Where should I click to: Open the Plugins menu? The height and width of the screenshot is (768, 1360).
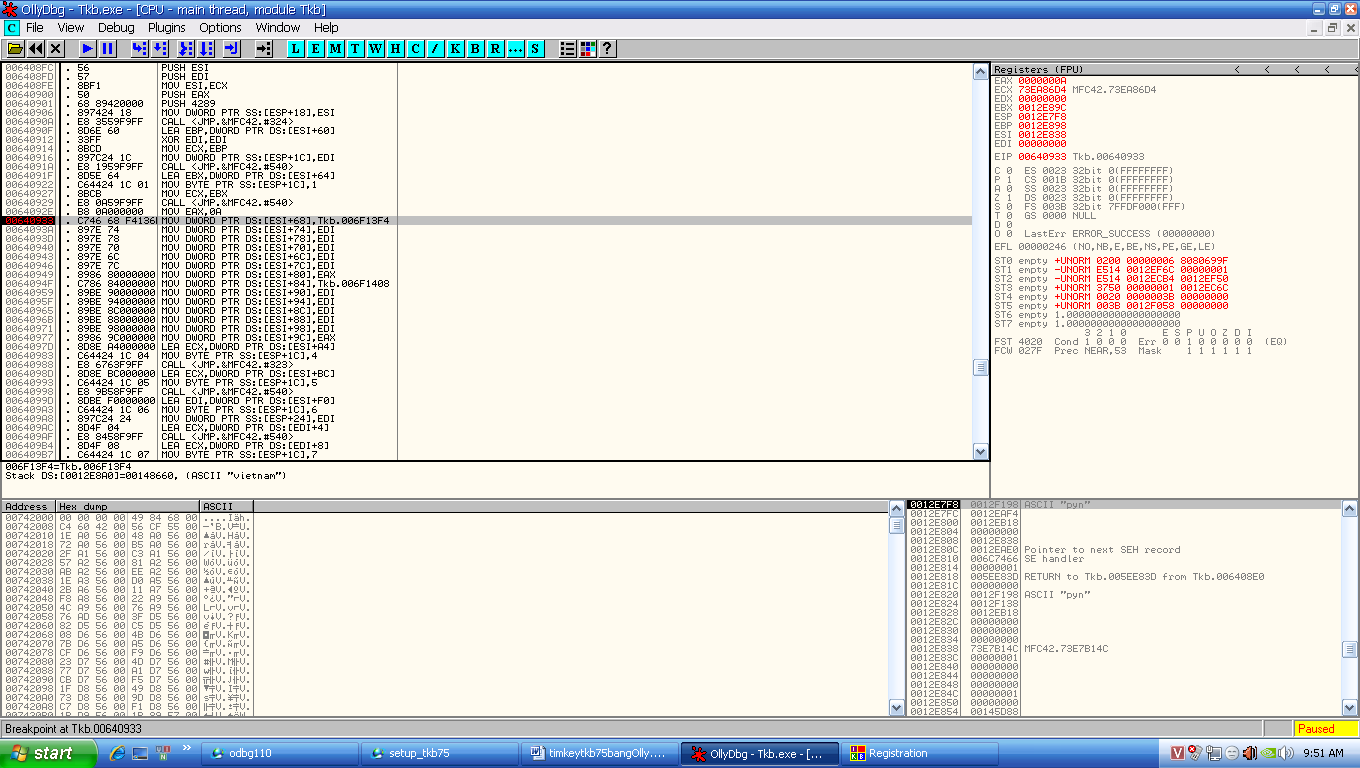(x=167, y=27)
